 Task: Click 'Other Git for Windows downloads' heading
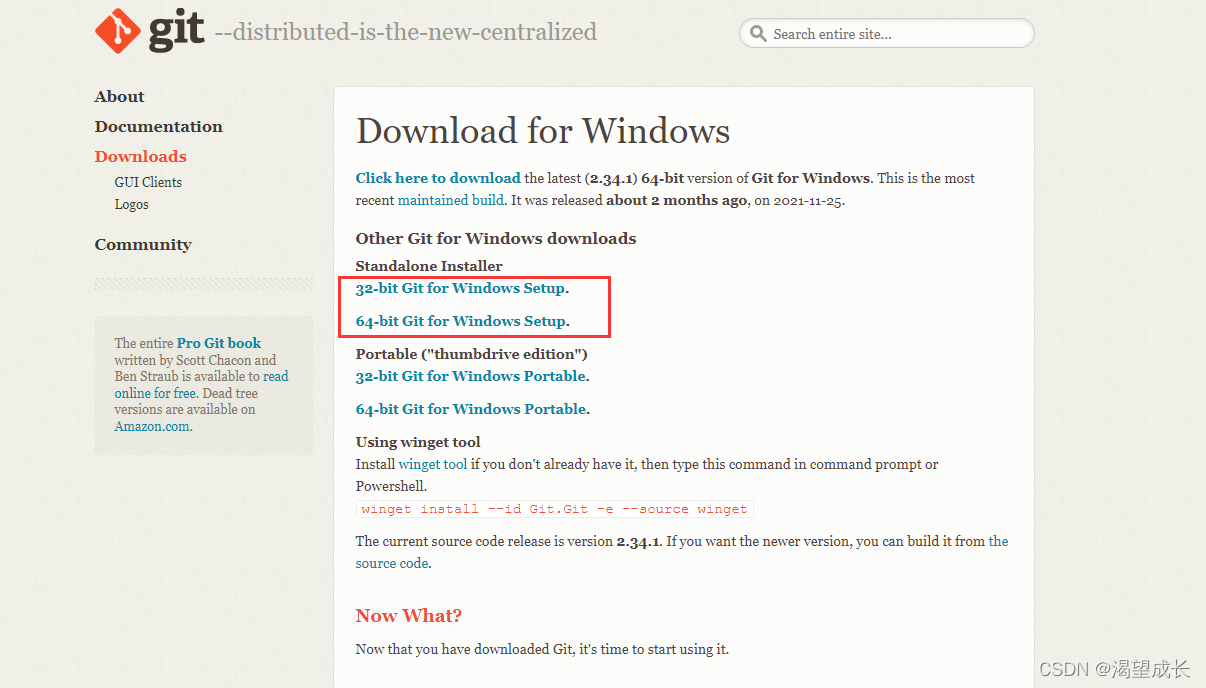pos(496,238)
